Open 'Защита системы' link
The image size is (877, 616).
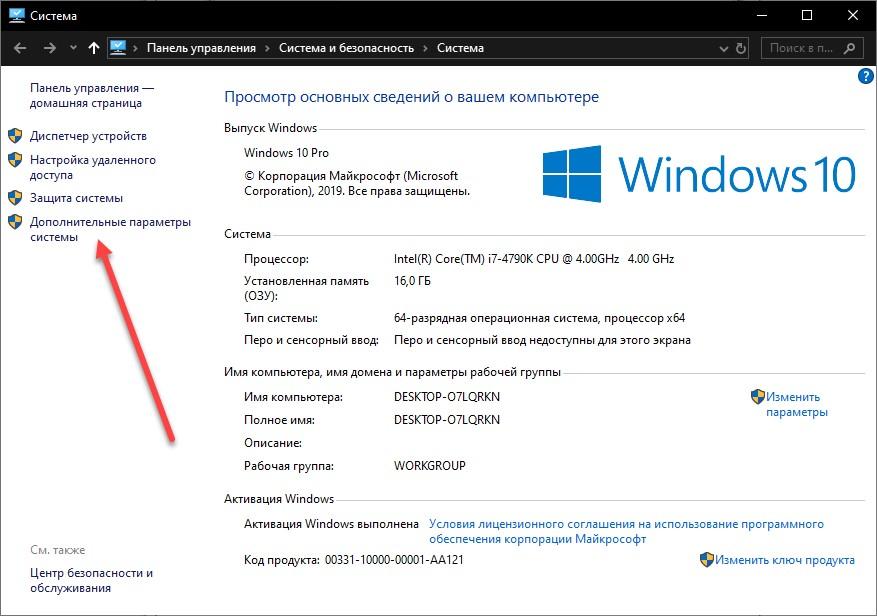click(76, 198)
